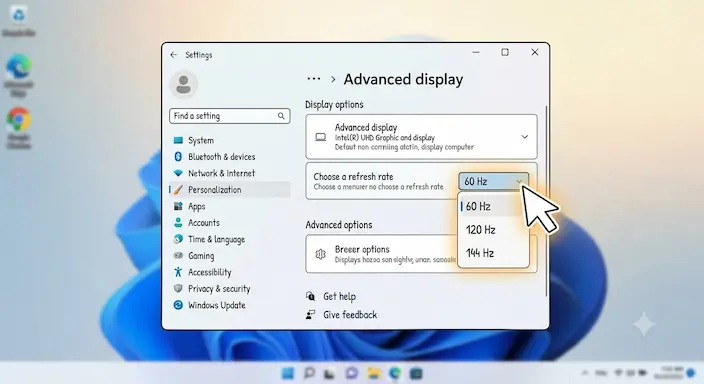Open Network & internet category
704x384 pixels.
pos(229,173)
